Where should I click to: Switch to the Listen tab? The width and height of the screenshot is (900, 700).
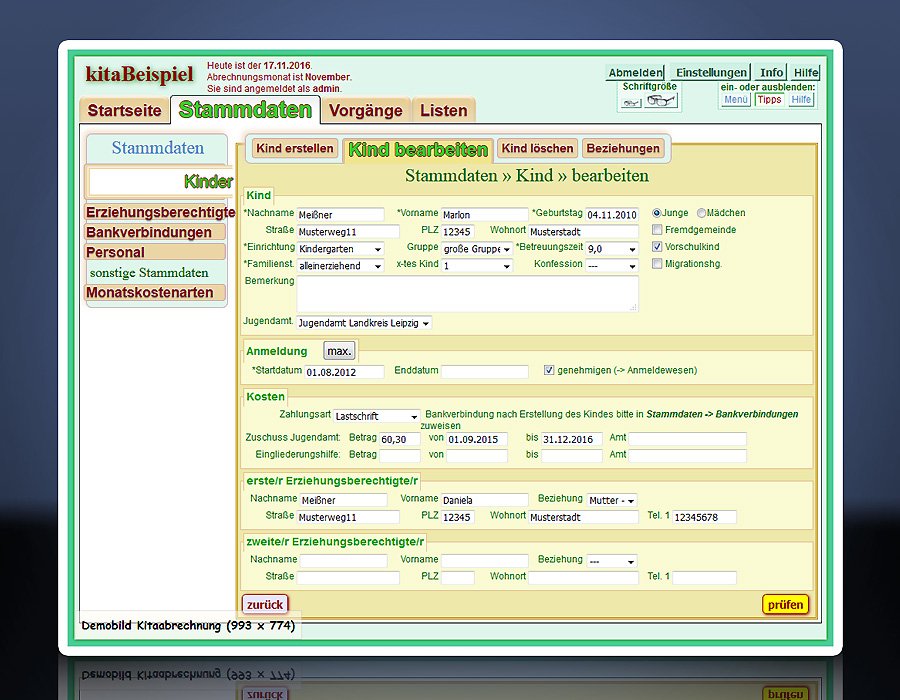444,110
